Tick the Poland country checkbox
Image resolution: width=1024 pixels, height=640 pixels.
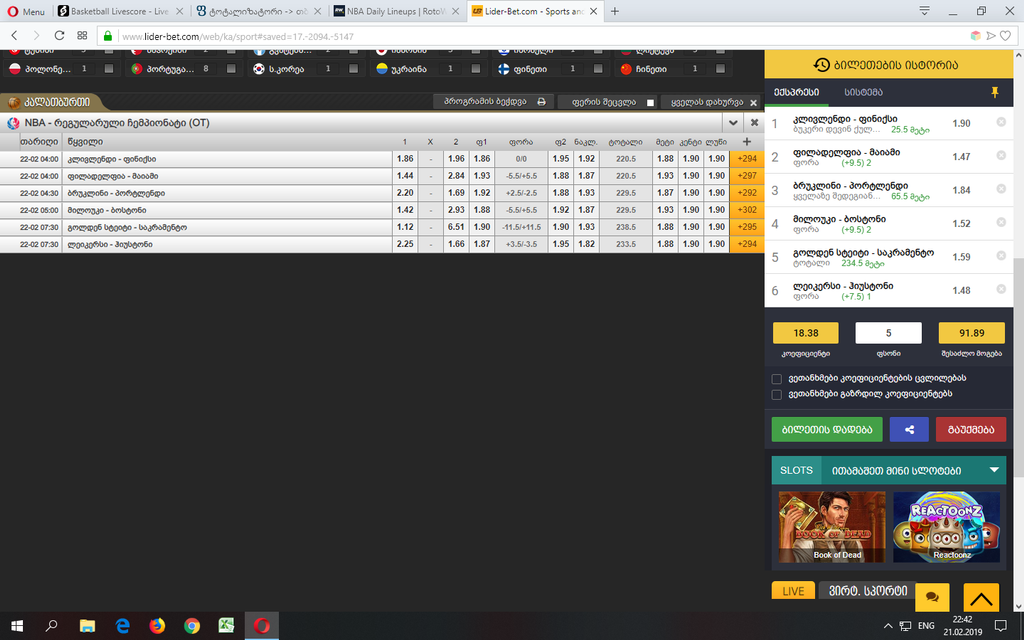coord(108,69)
